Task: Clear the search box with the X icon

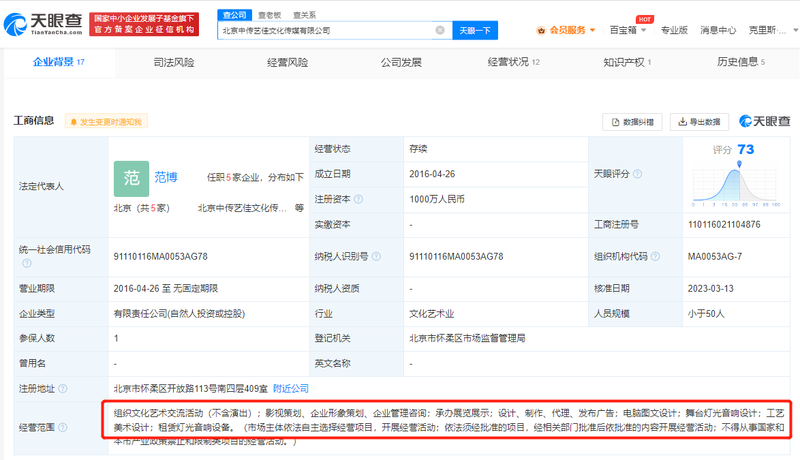Action: point(440,30)
